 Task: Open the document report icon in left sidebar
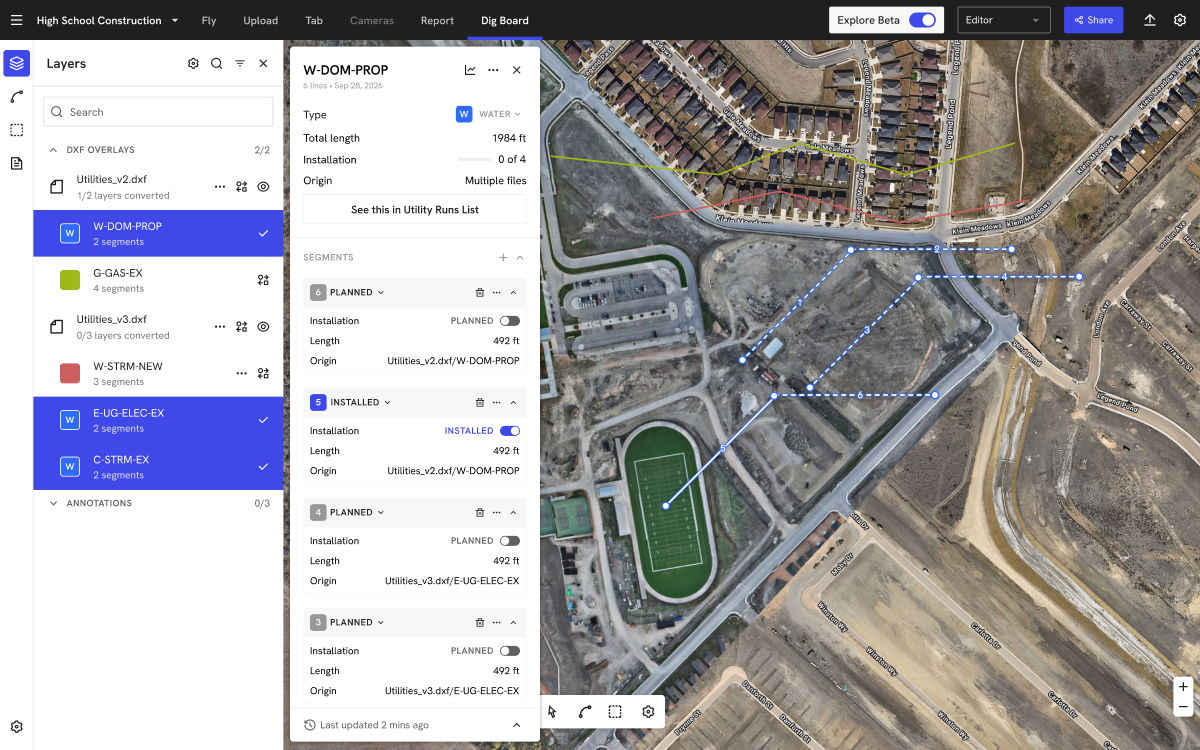[x=16, y=163]
